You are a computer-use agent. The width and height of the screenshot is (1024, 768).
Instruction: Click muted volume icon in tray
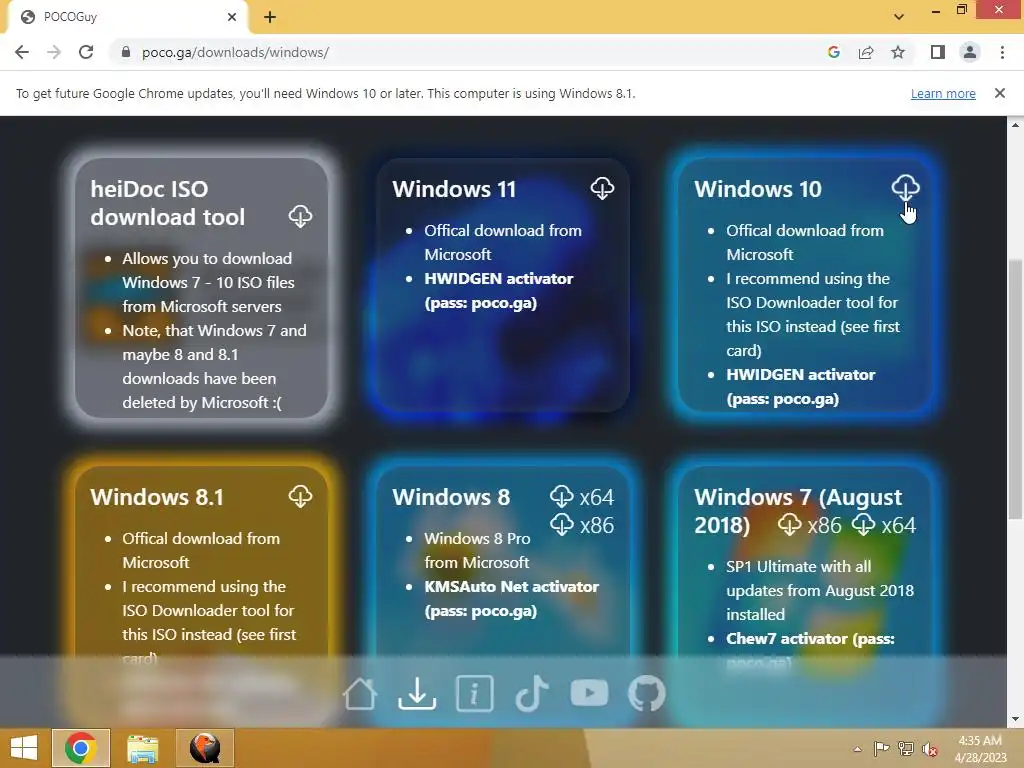click(x=929, y=749)
